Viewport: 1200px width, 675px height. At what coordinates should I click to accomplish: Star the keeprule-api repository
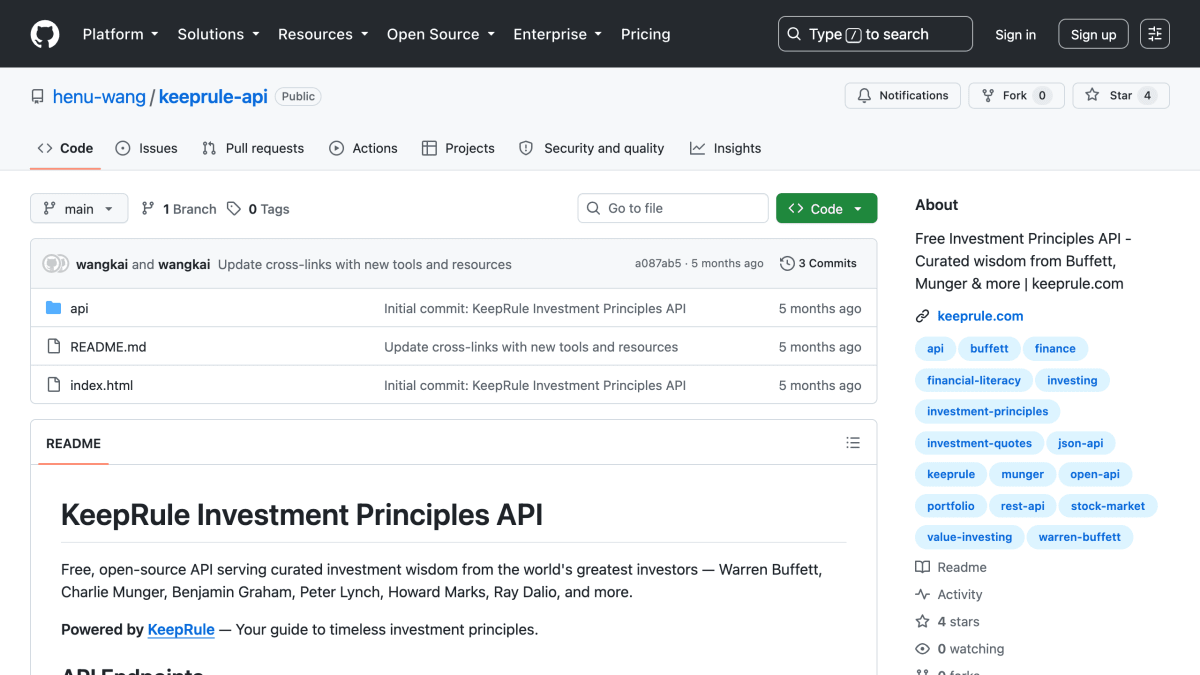point(1121,96)
